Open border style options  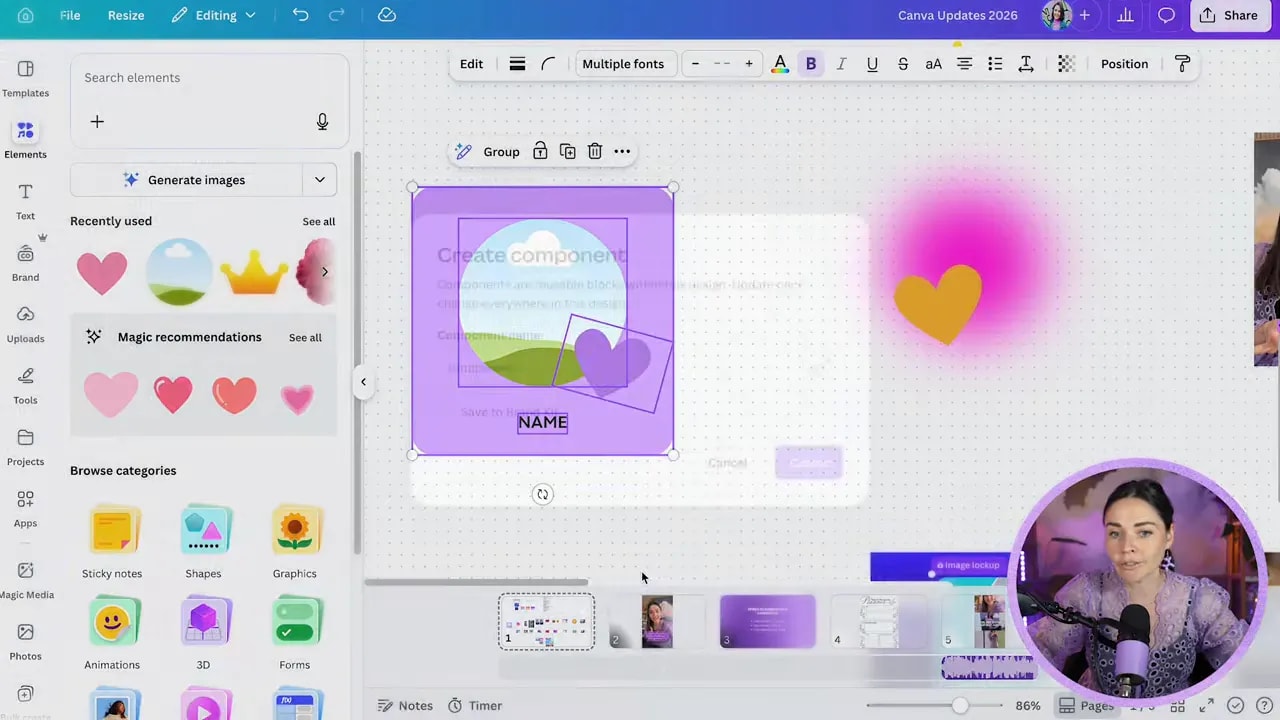coord(517,64)
